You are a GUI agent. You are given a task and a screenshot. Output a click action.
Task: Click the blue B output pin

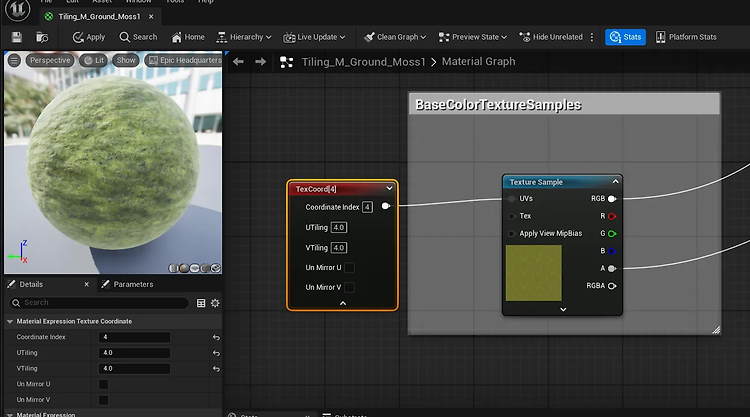tap(612, 251)
